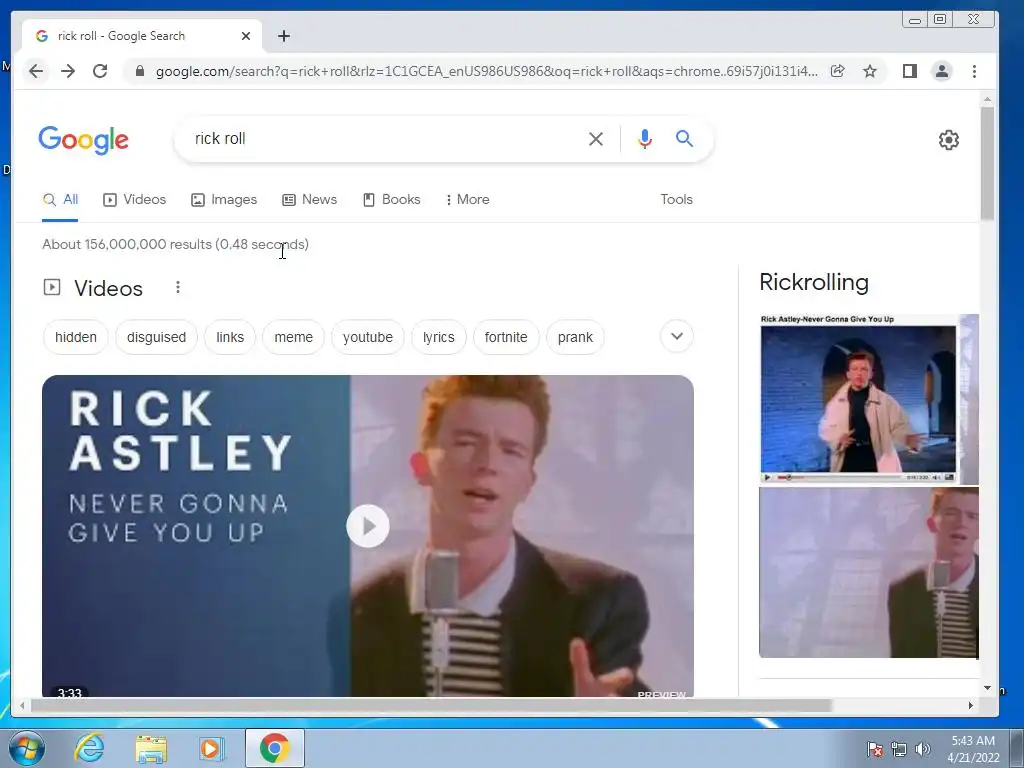Click horizontal scrollbar left arrow

coord(22,705)
